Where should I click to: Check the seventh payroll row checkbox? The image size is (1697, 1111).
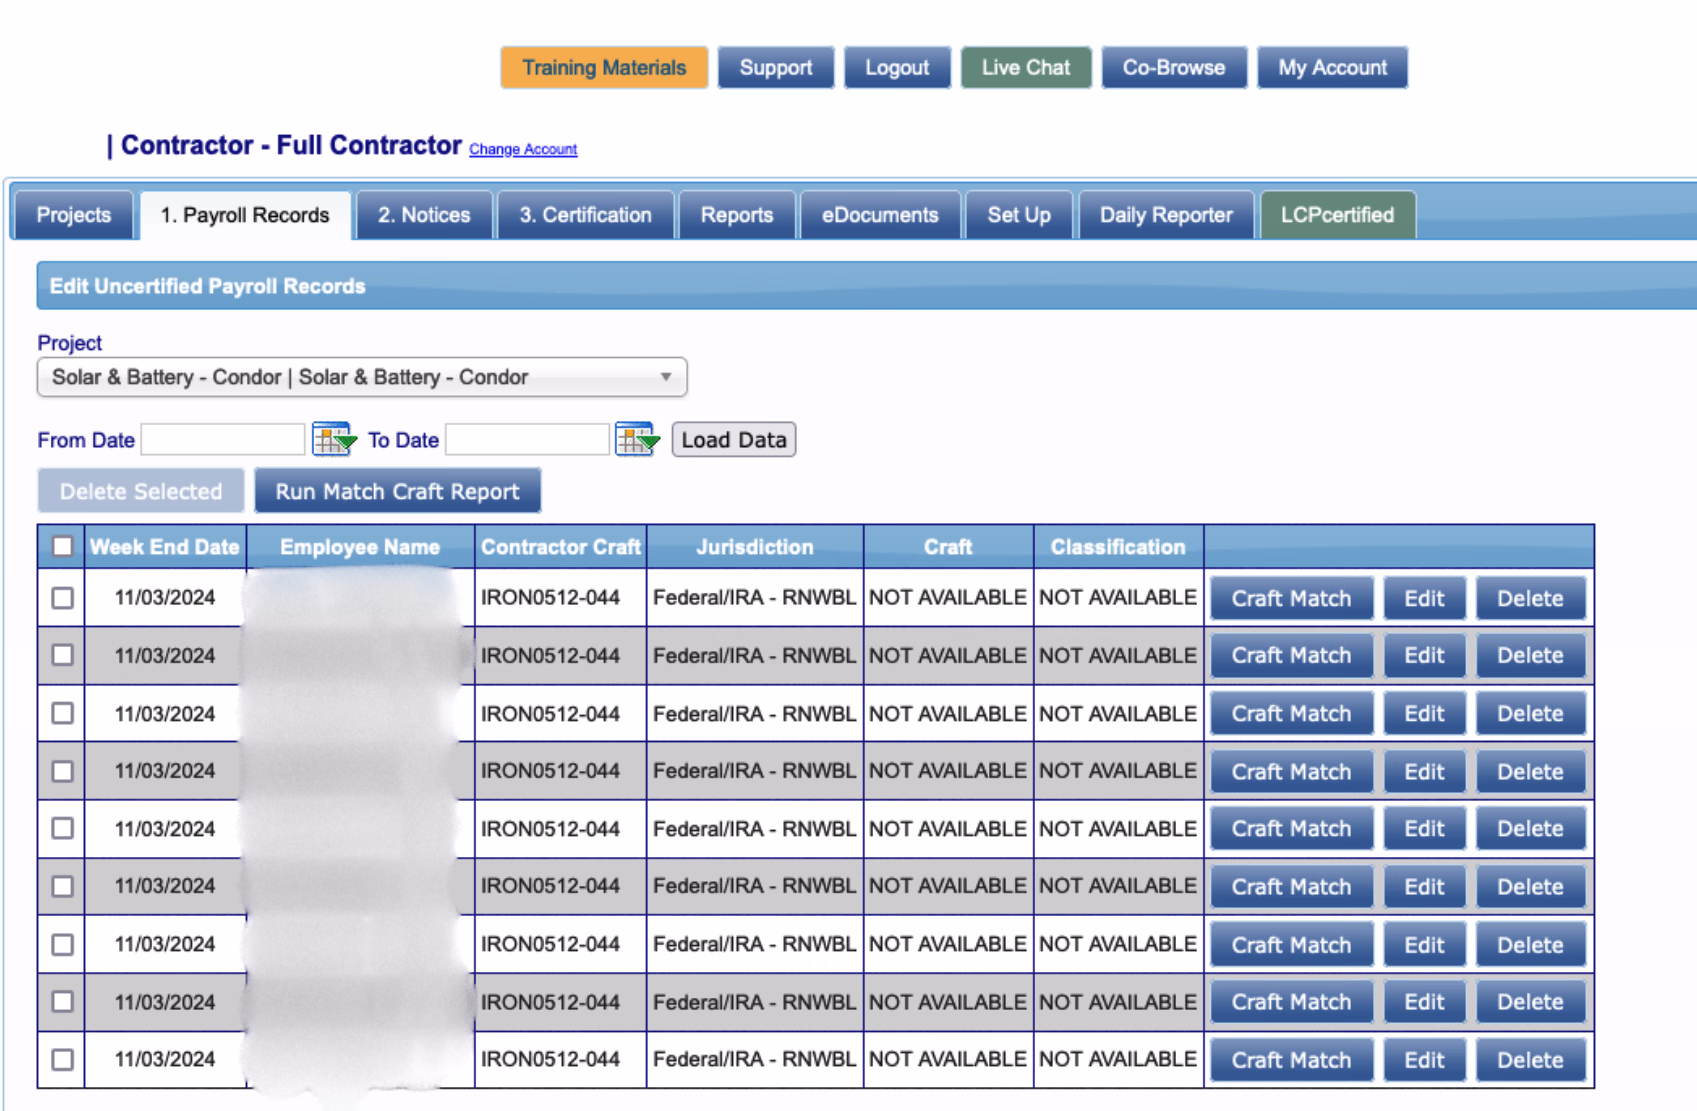point(62,944)
